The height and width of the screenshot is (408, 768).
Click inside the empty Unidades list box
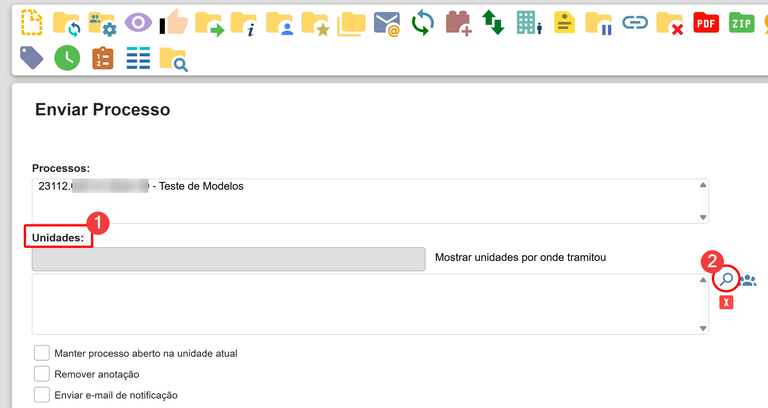(x=365, y=304)
